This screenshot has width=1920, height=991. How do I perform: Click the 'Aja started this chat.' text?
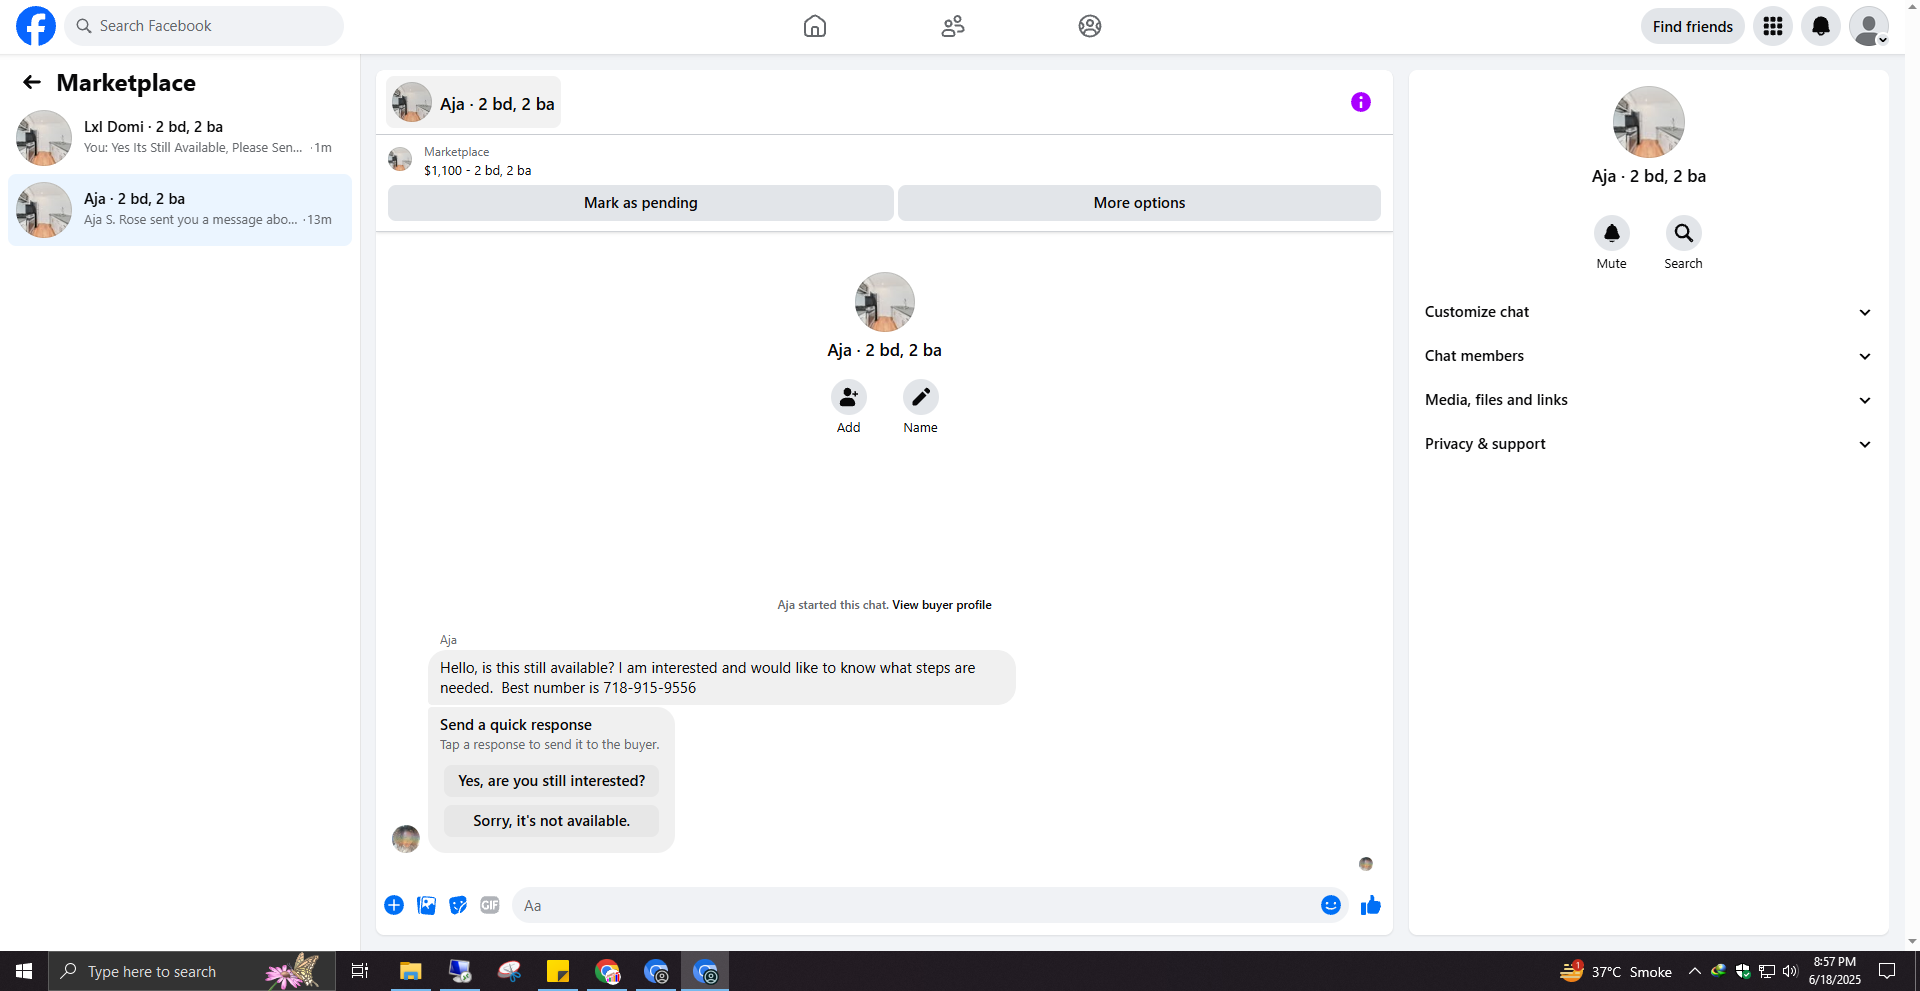(x=833, y=605)
